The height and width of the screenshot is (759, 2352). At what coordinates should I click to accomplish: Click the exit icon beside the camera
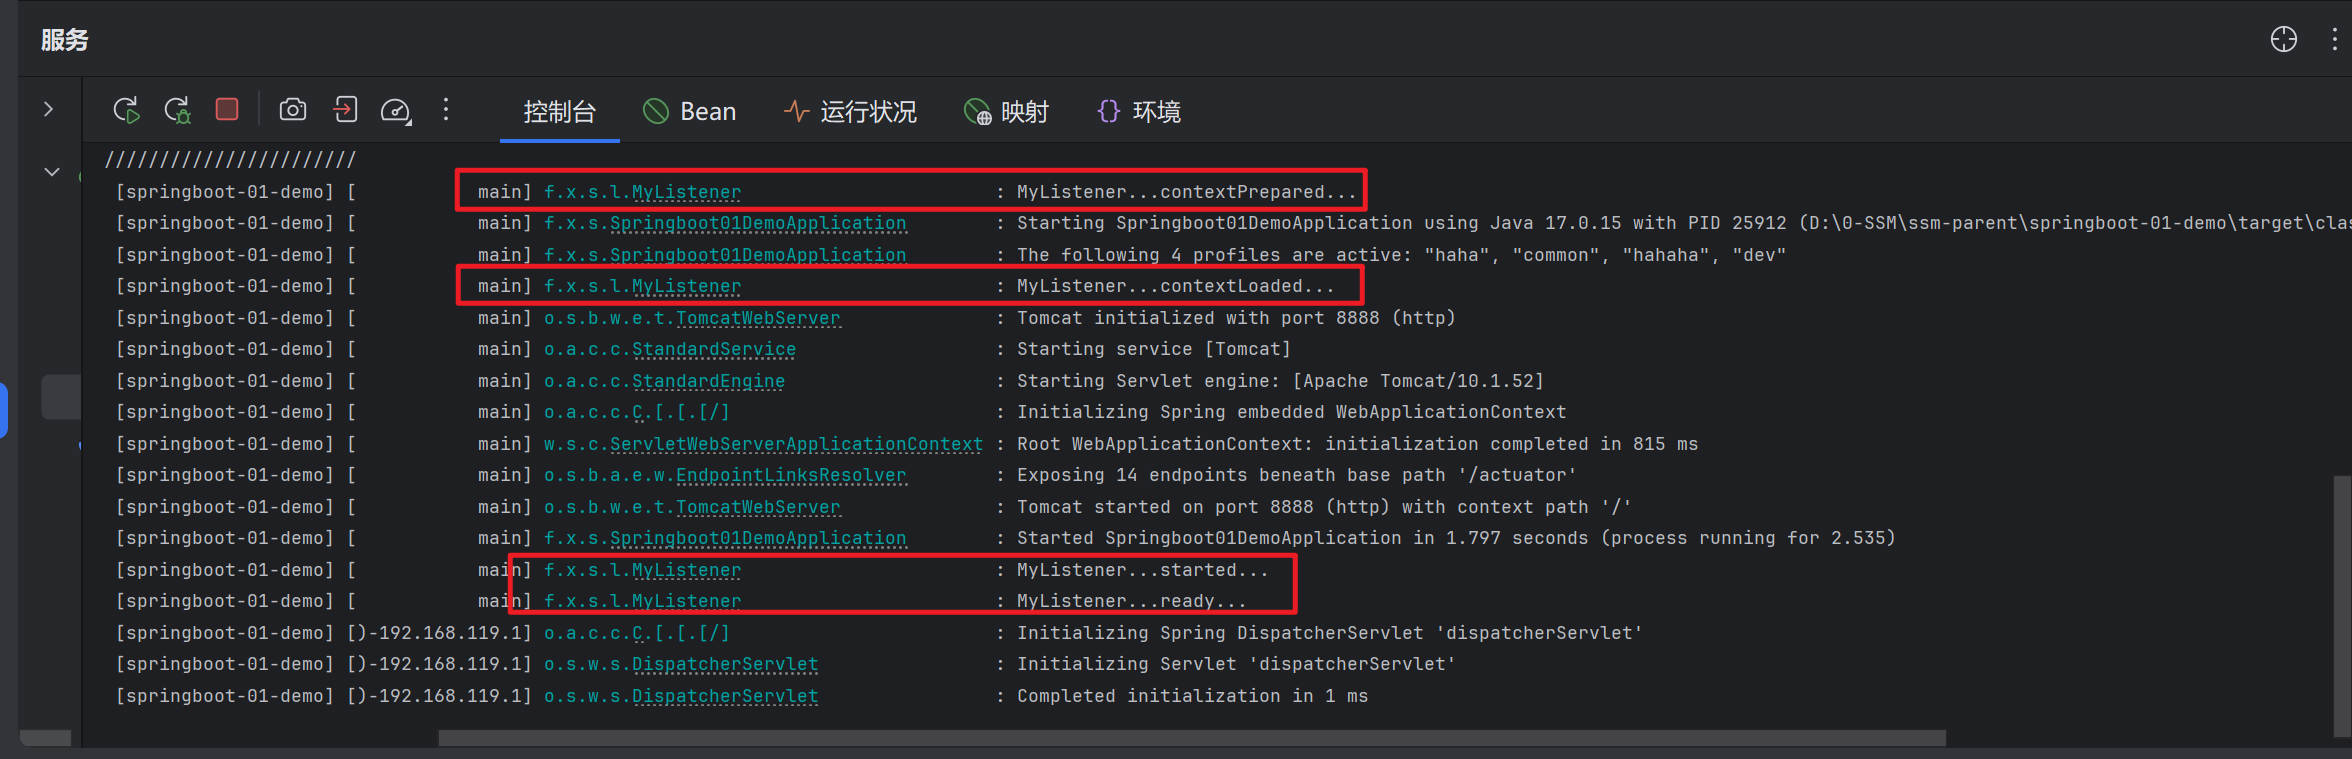[345, 110]
